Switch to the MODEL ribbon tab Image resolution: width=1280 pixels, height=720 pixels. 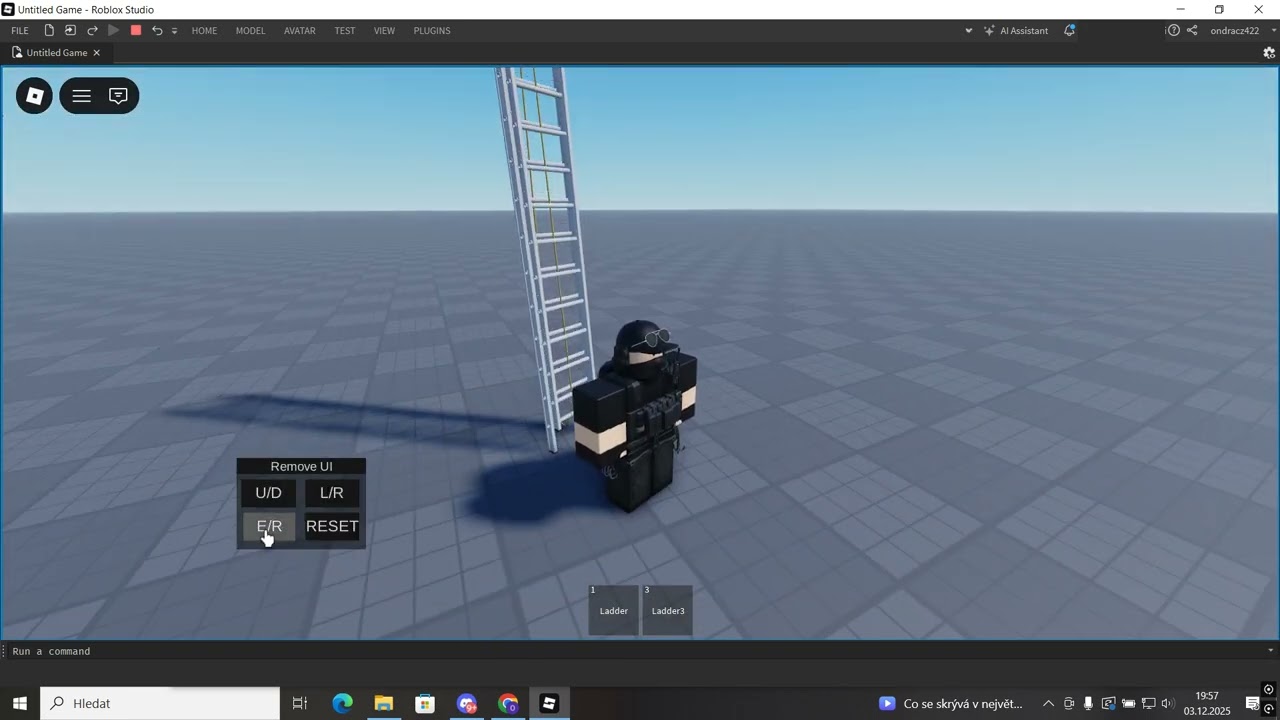coord(250,31)
